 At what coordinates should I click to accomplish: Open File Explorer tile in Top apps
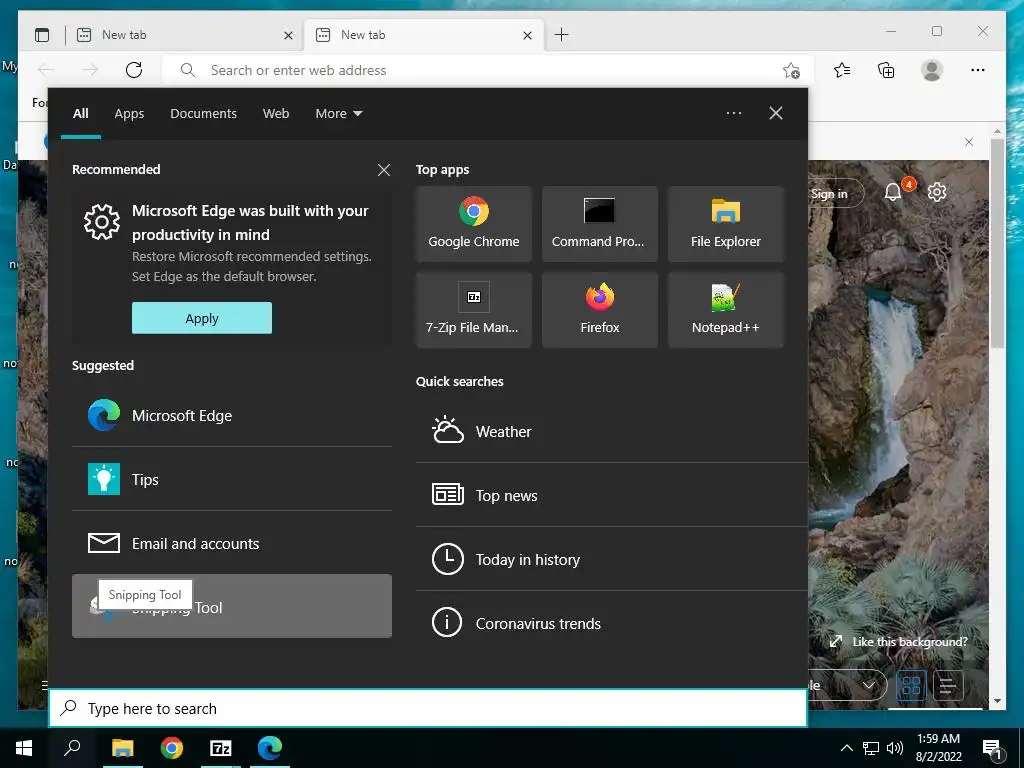point(726,224)
